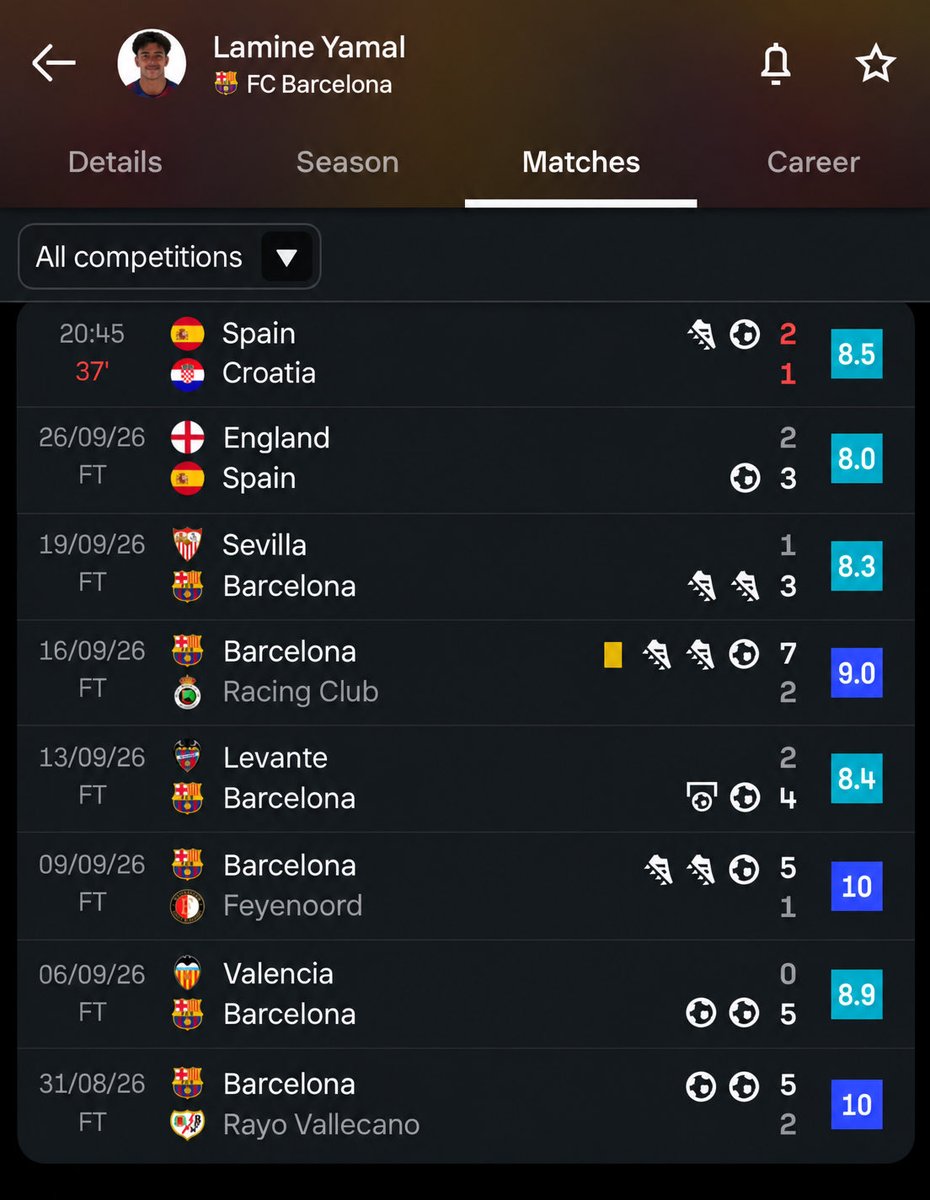Viewport: 930px width, 1200px height.
Task: Click the yellow card icon in Racing Club match
Action: tap(613, 654)
